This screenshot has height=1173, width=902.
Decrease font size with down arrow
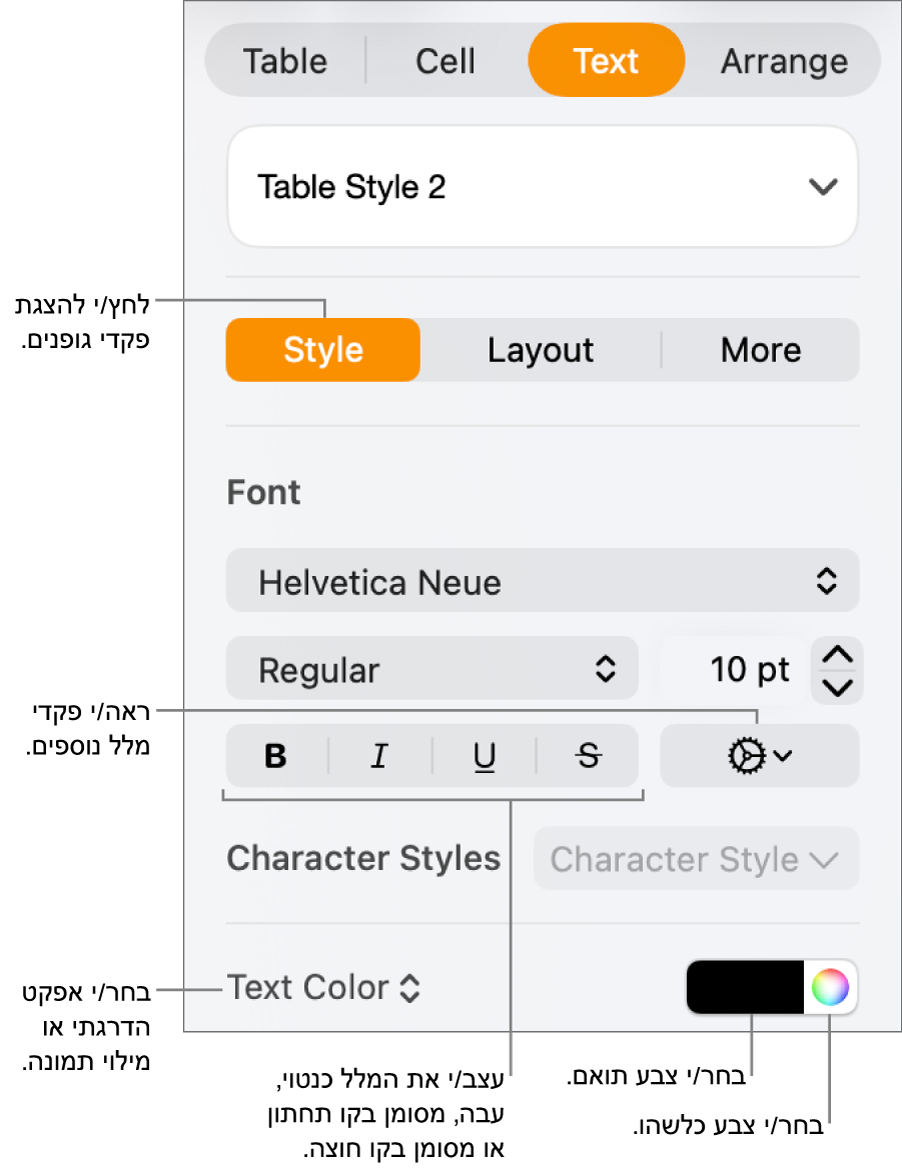point(837,687)
